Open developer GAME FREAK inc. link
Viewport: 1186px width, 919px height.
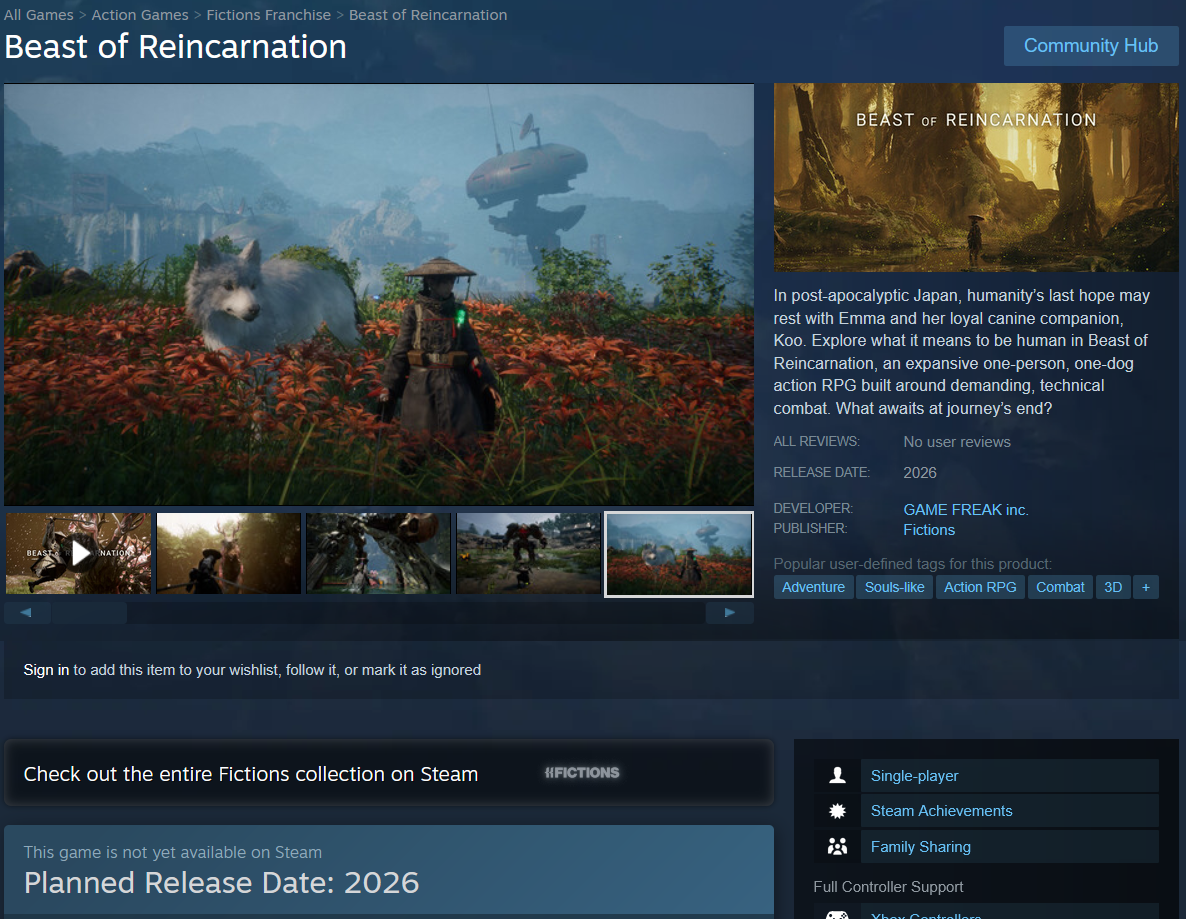966,510
